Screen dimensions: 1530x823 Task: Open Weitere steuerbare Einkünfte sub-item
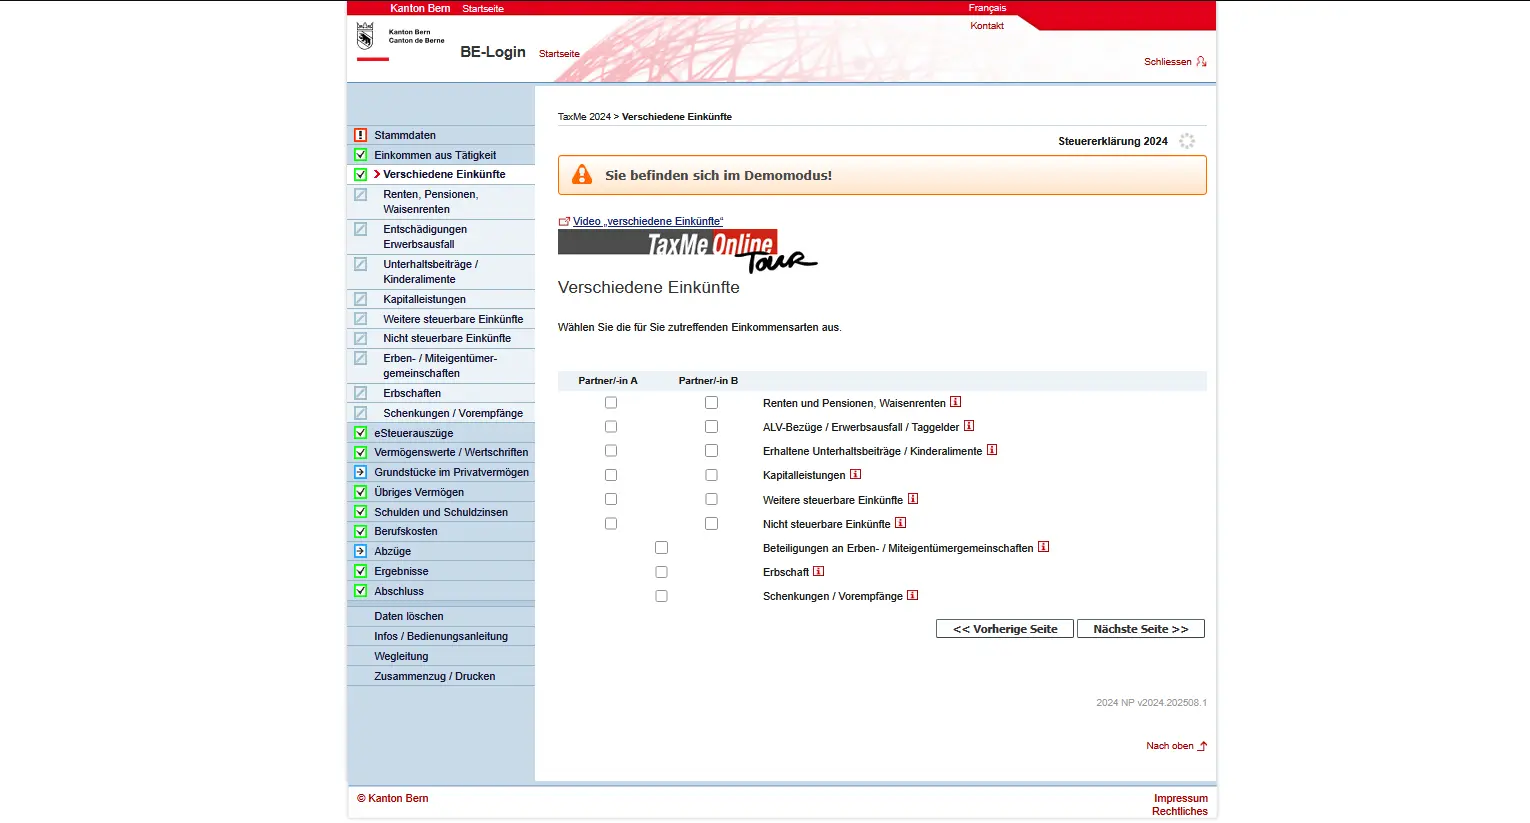pyautogui.click(x=452, y=319)
